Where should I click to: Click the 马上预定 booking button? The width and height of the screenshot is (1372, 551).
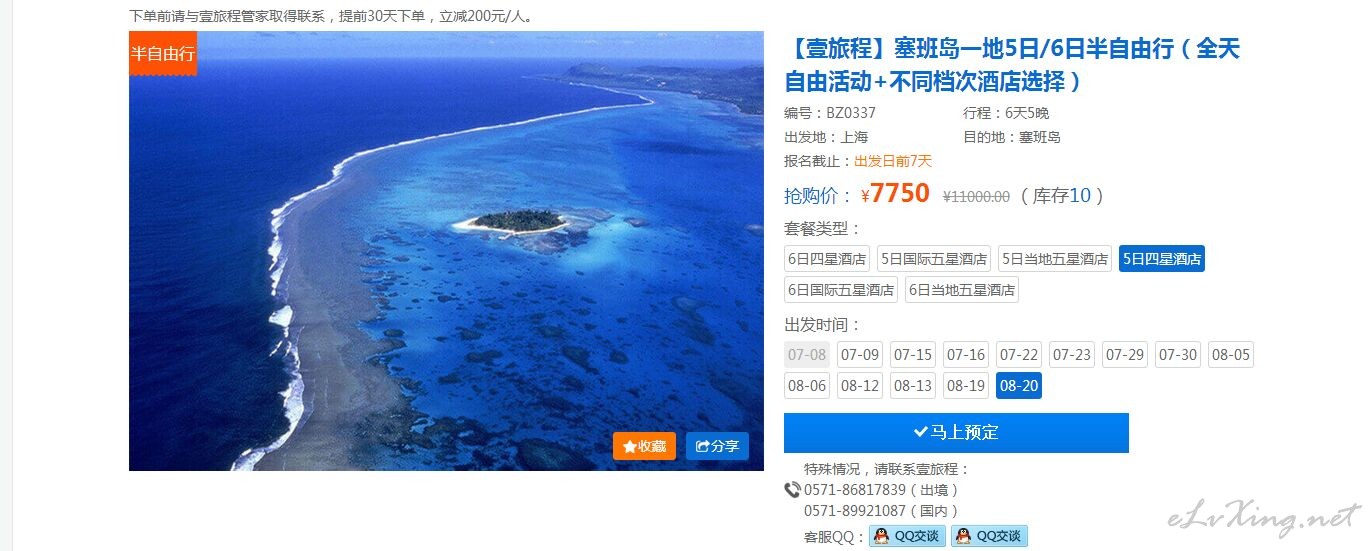956,433
